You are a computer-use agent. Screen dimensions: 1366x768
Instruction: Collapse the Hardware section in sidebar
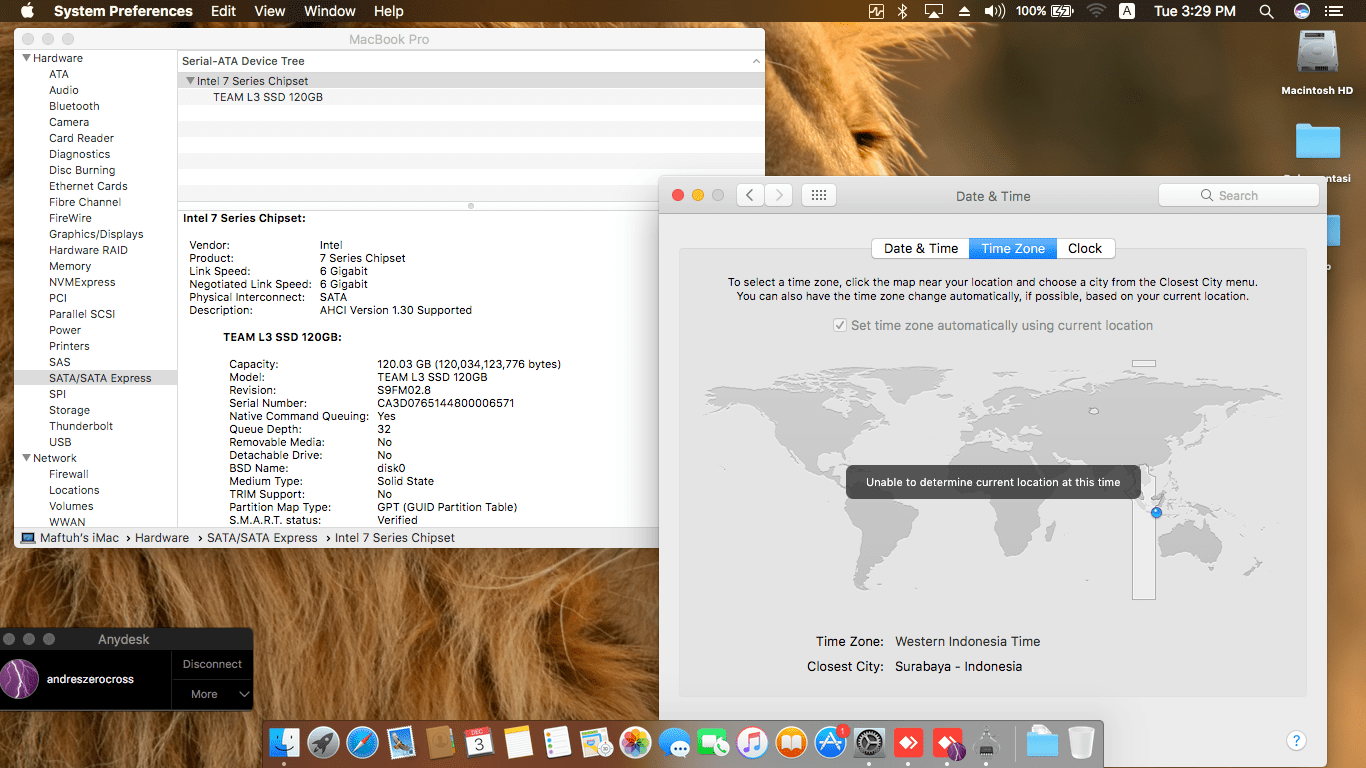[x=26, y=58]
